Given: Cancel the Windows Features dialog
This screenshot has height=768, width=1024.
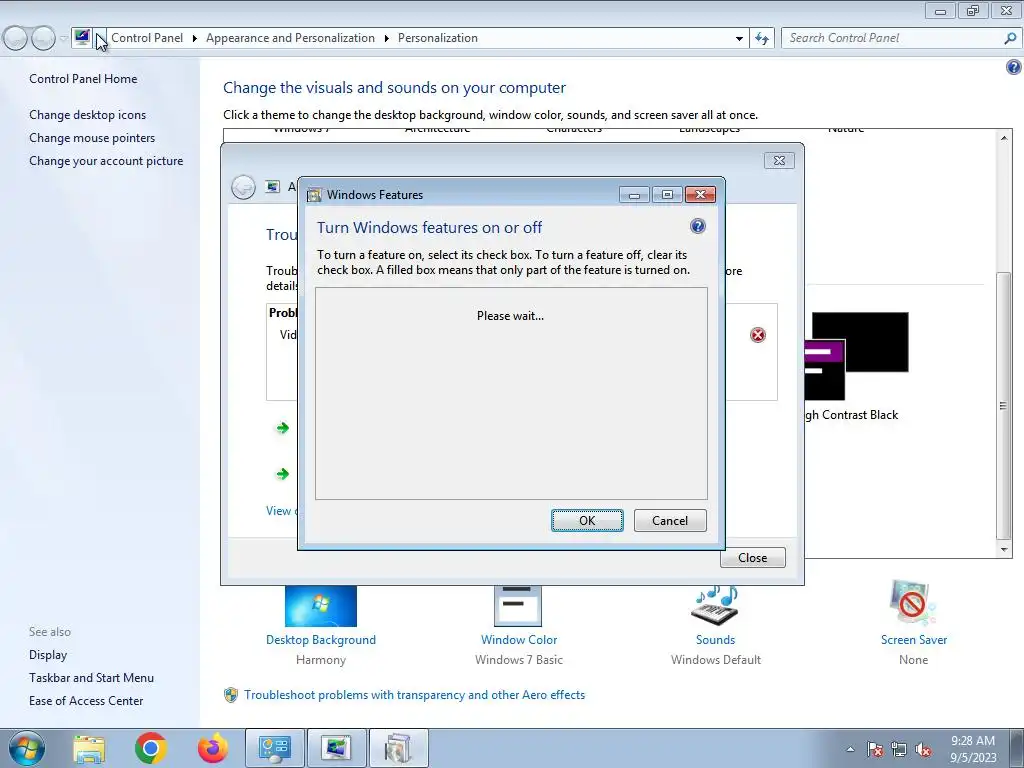Looking at the screenshot, I should click(669, 520).
